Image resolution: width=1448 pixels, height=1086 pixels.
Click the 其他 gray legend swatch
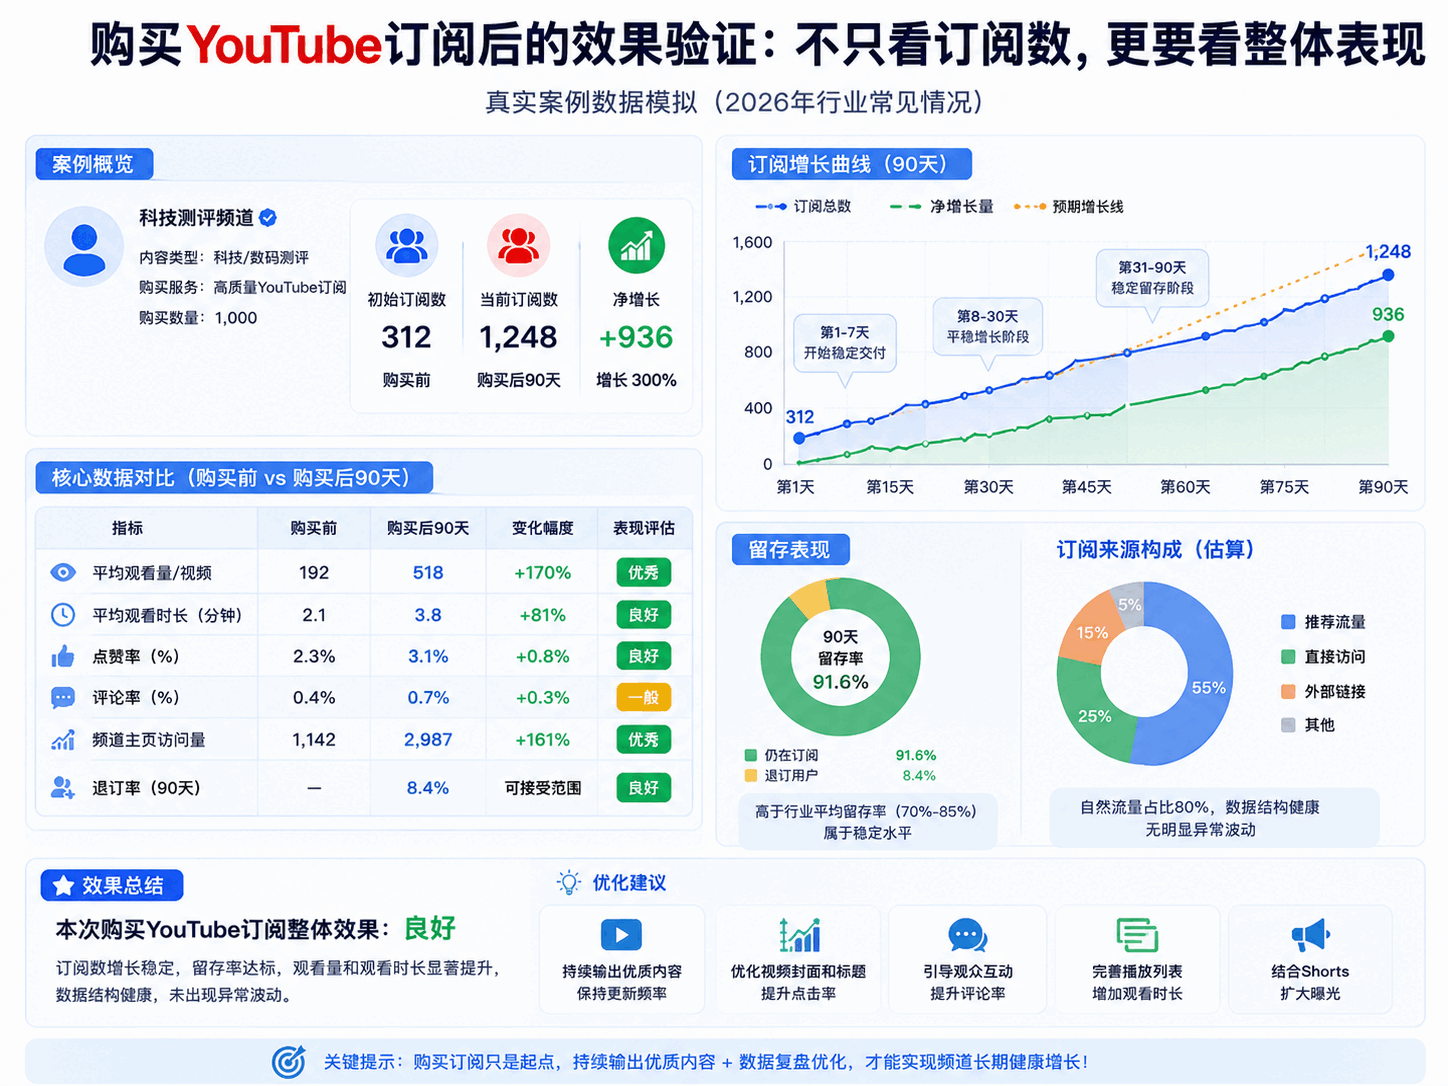tap(1288, 725)
